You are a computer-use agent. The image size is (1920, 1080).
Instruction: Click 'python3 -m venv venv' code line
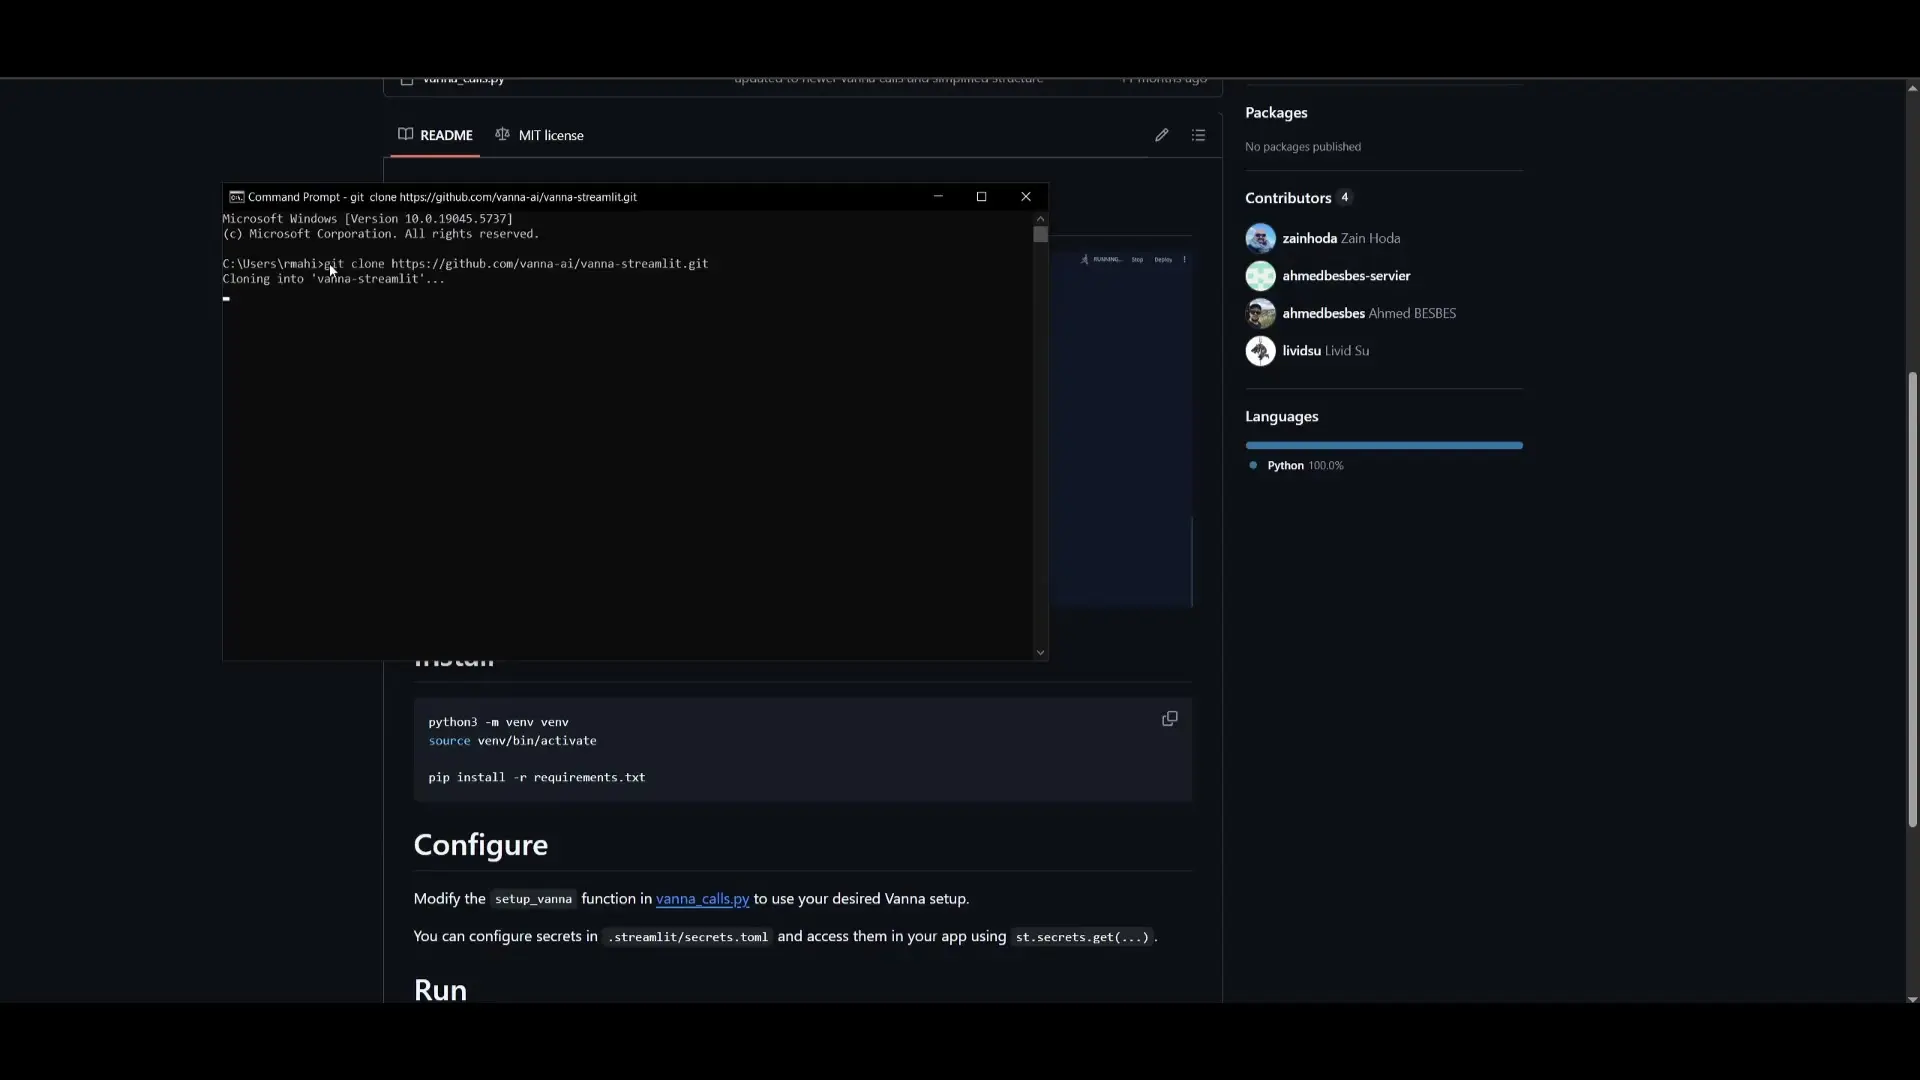click(x=498, y=722)
